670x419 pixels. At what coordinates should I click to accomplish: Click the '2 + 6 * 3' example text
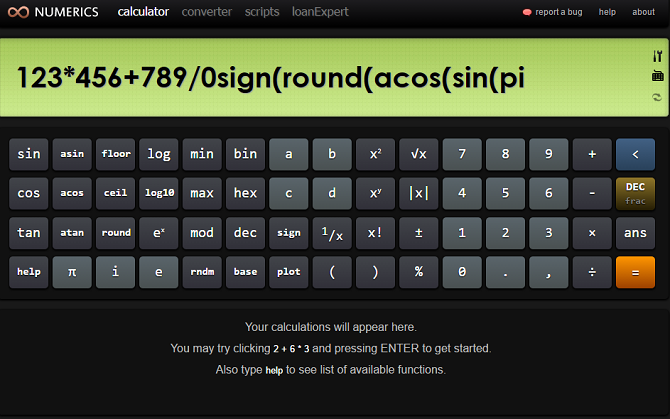pyautogui.click(x=291, y=349)
